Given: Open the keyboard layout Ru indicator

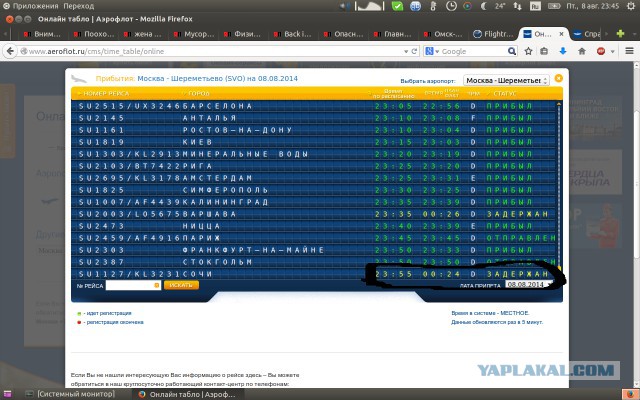Looking at the screenshot, I should point(535,6).
